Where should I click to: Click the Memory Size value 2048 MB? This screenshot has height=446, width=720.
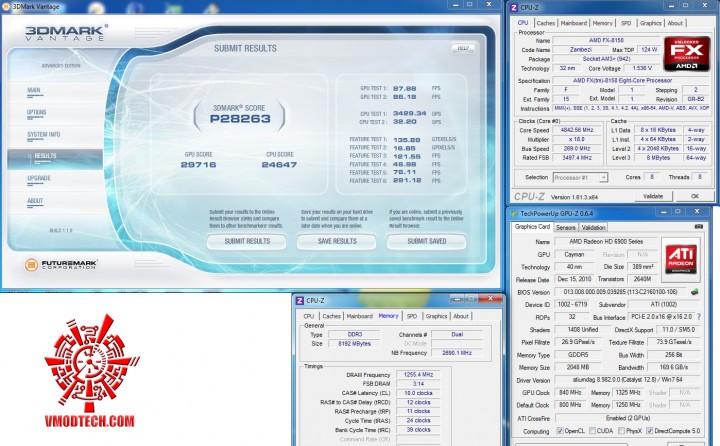[x=578, y=367]
